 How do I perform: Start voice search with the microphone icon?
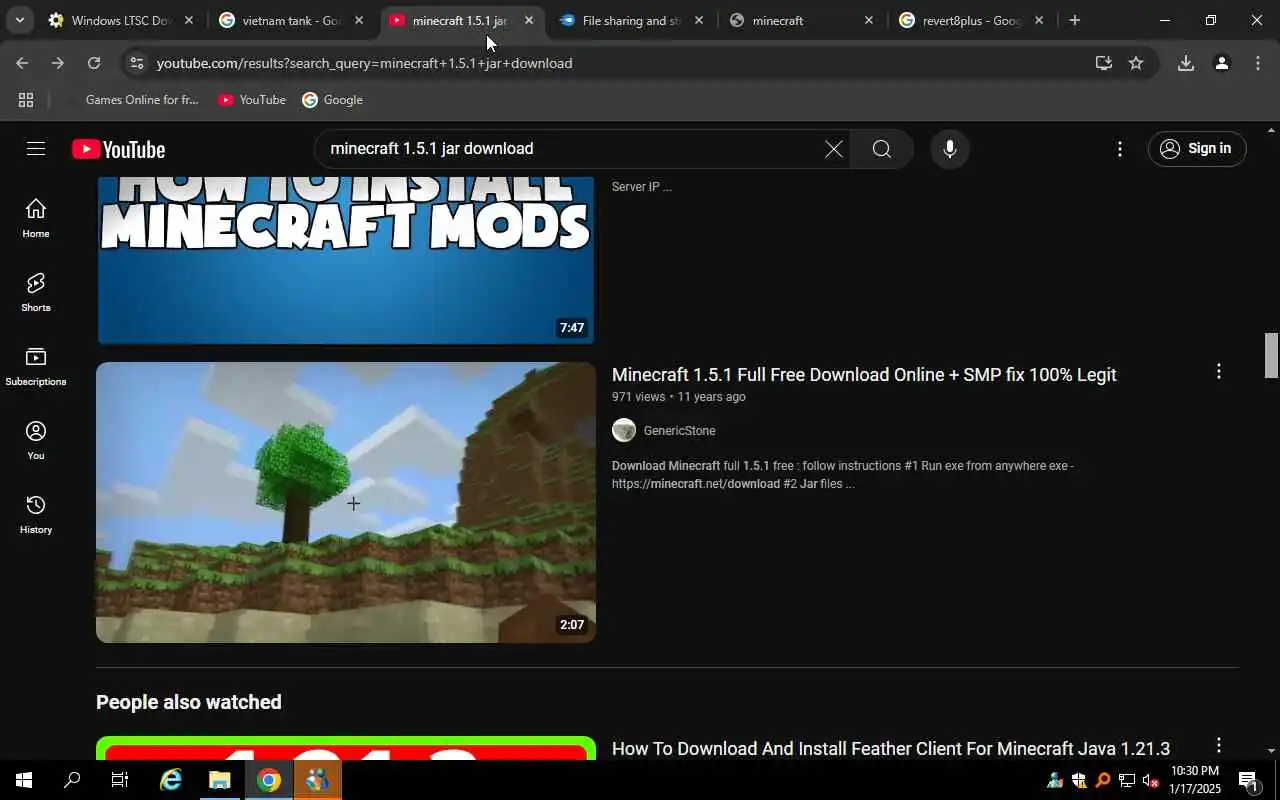949,149
